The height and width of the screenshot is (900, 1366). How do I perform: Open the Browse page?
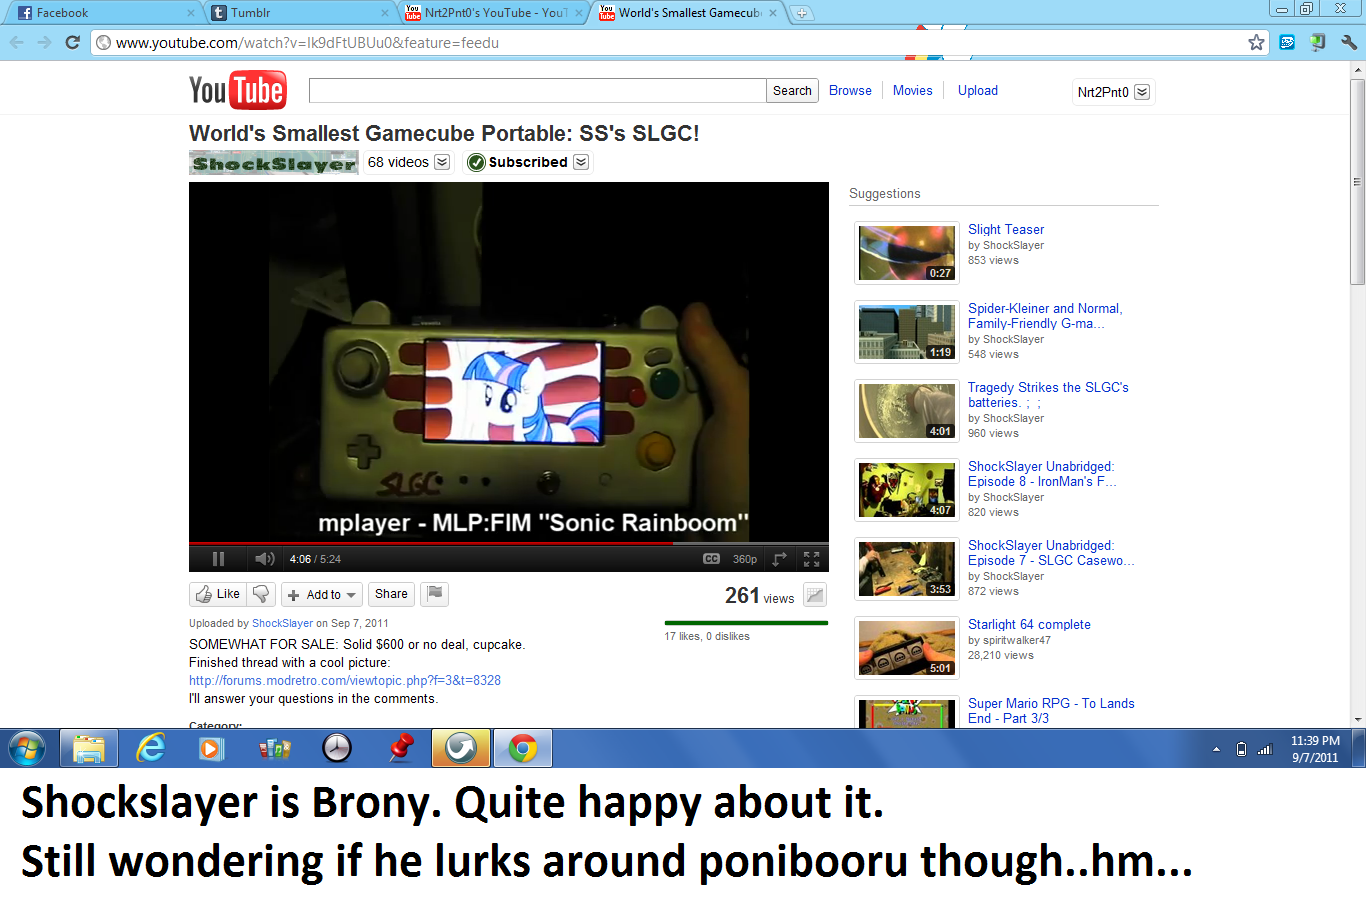[x=850, y=90]
